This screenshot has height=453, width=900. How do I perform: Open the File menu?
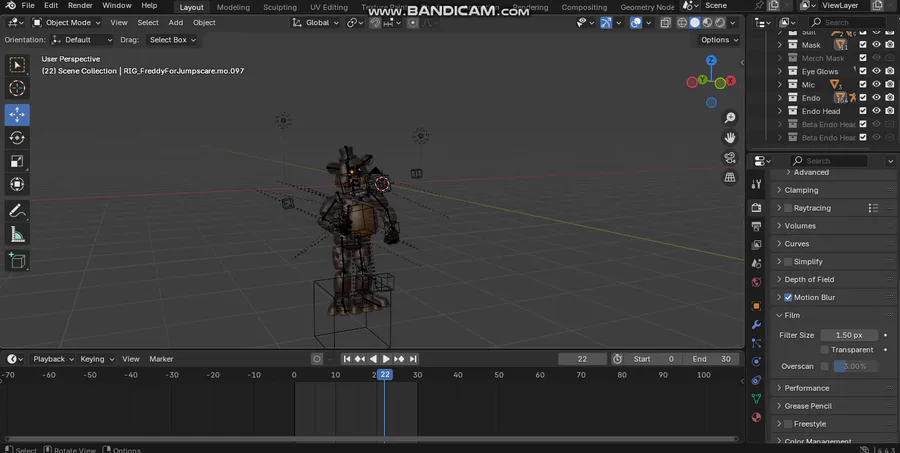pyautogui.click(x=28, y=6)
